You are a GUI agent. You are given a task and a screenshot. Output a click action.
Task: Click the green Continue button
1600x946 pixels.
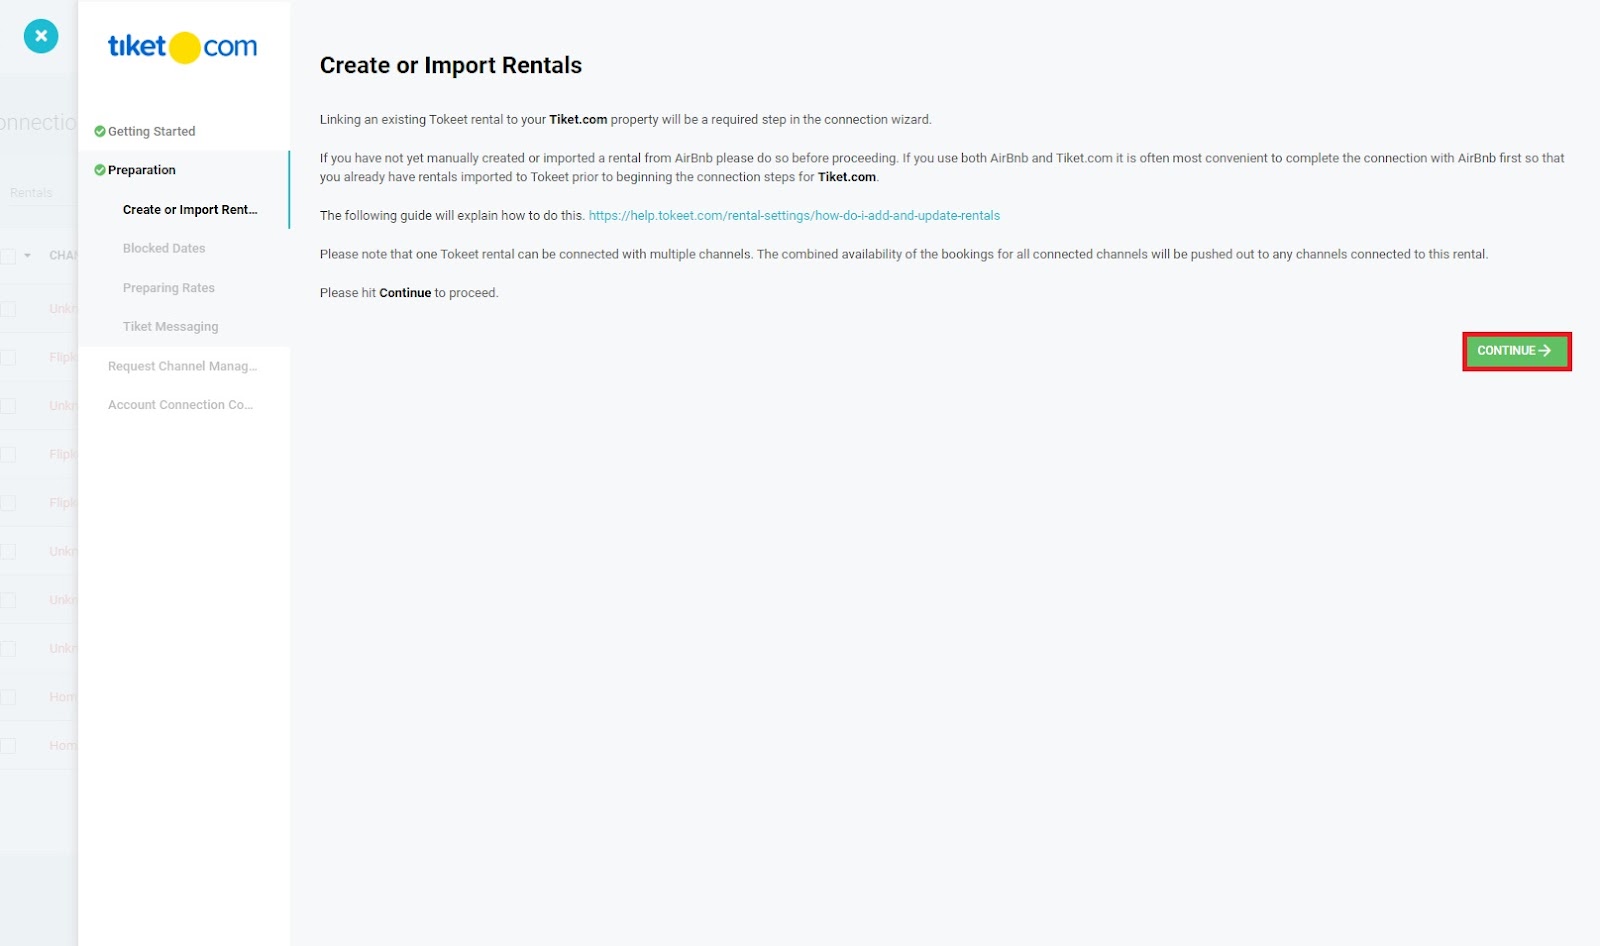1516,351
